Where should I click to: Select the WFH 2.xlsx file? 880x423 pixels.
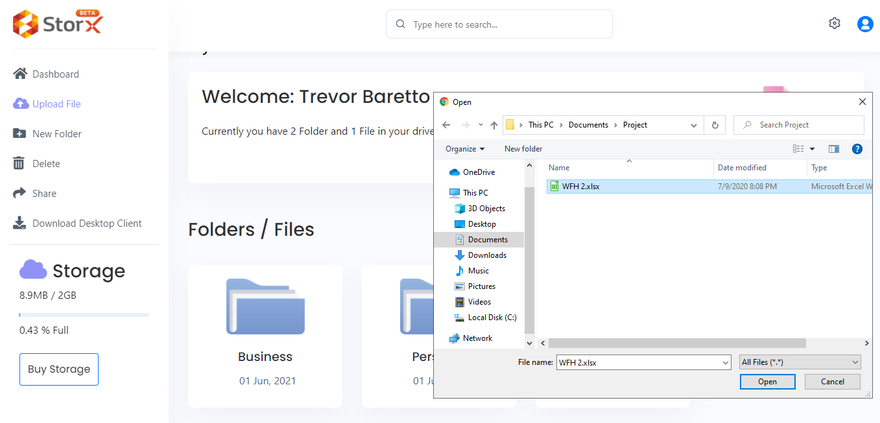(x=580, y=186)
